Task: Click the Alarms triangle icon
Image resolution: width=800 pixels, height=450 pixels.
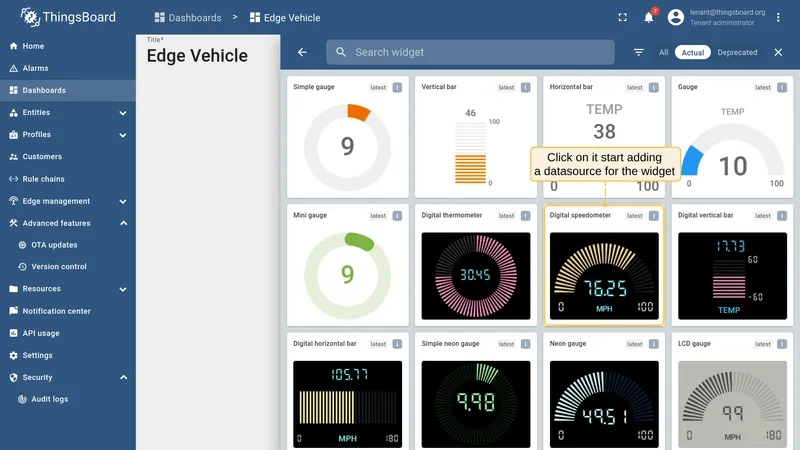Action: click(13, 68)
